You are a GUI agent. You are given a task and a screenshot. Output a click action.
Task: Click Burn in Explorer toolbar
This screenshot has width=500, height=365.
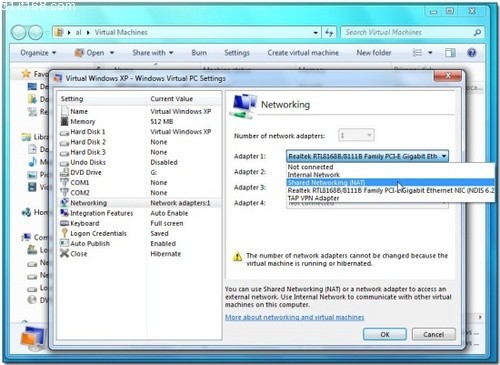click(199, 53)
